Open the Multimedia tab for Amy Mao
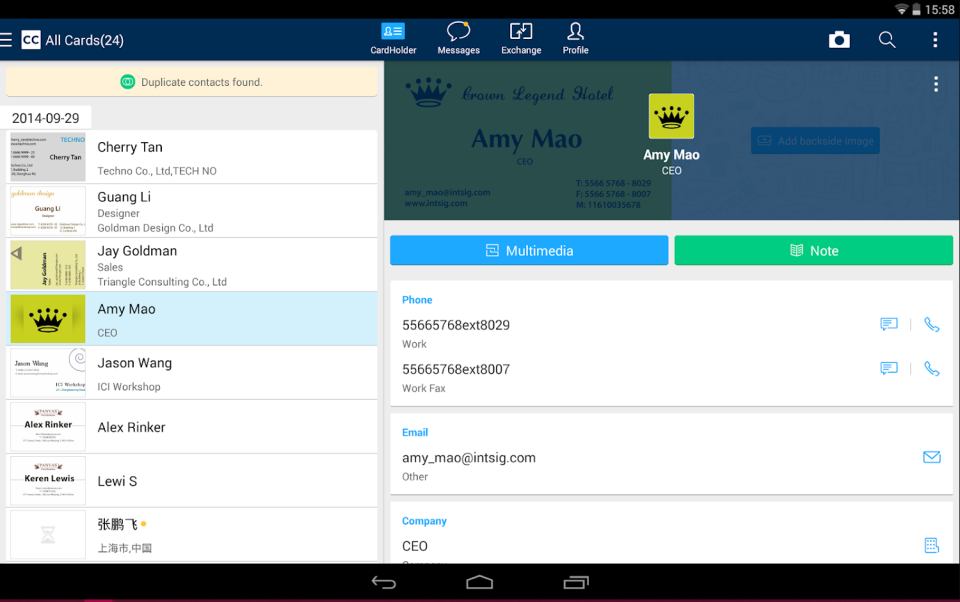The image size is (960, 602). point(528,250)
